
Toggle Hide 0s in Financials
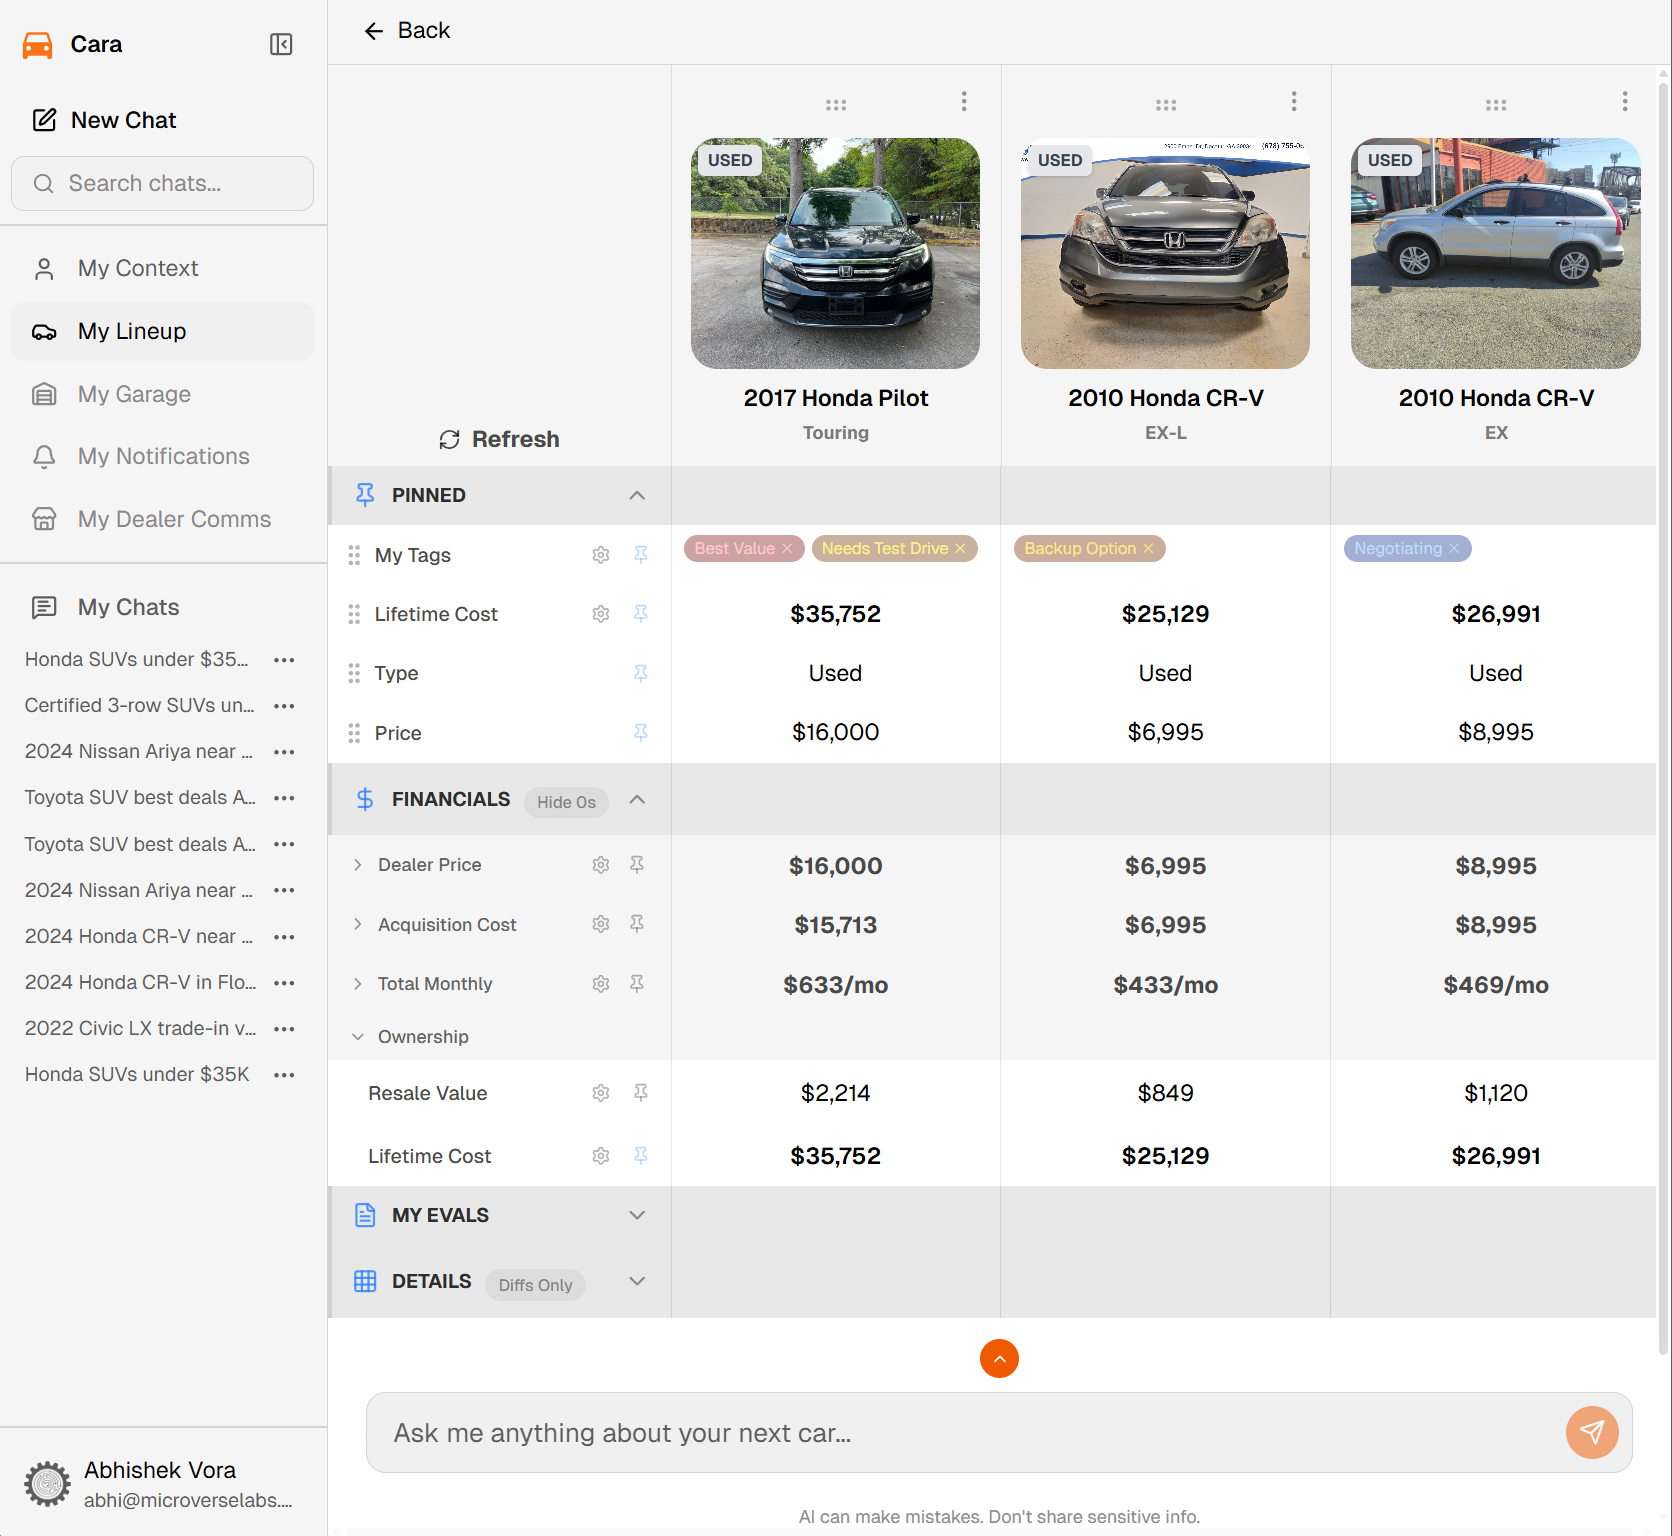tap(566, 802)
